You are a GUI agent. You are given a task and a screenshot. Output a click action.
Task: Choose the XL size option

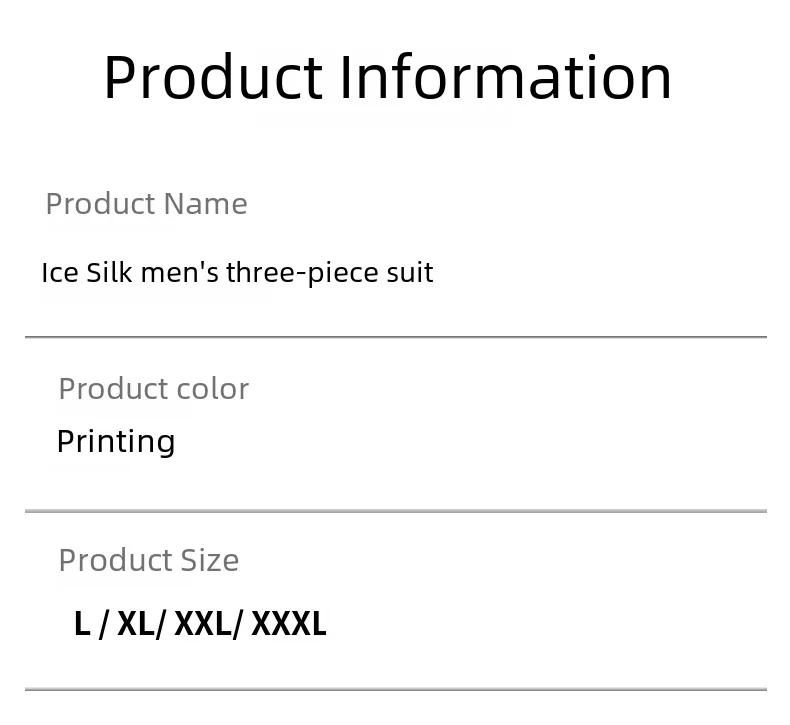(x=136, y=624)
